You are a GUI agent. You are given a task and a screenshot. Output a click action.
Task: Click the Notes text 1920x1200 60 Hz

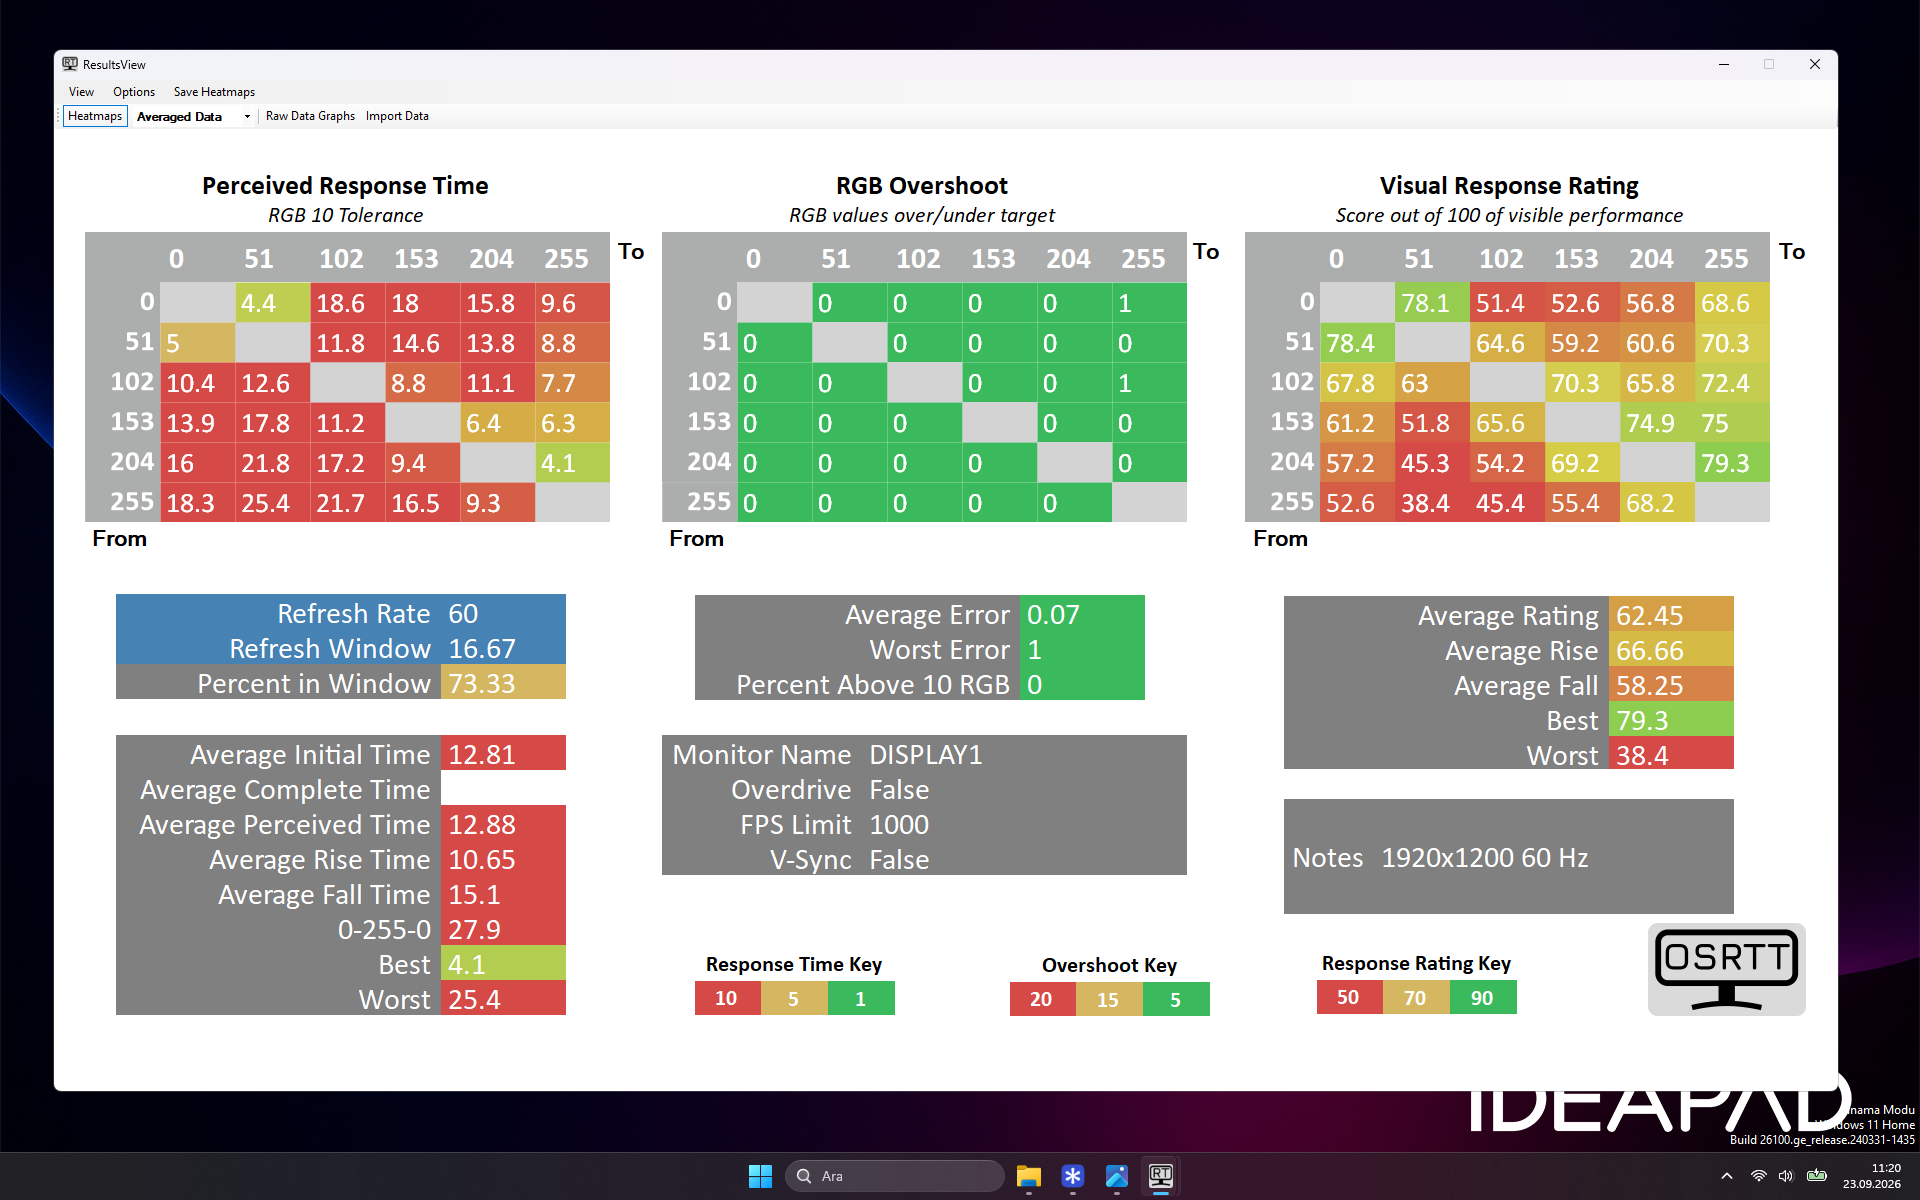click(x=1484, y=858)
